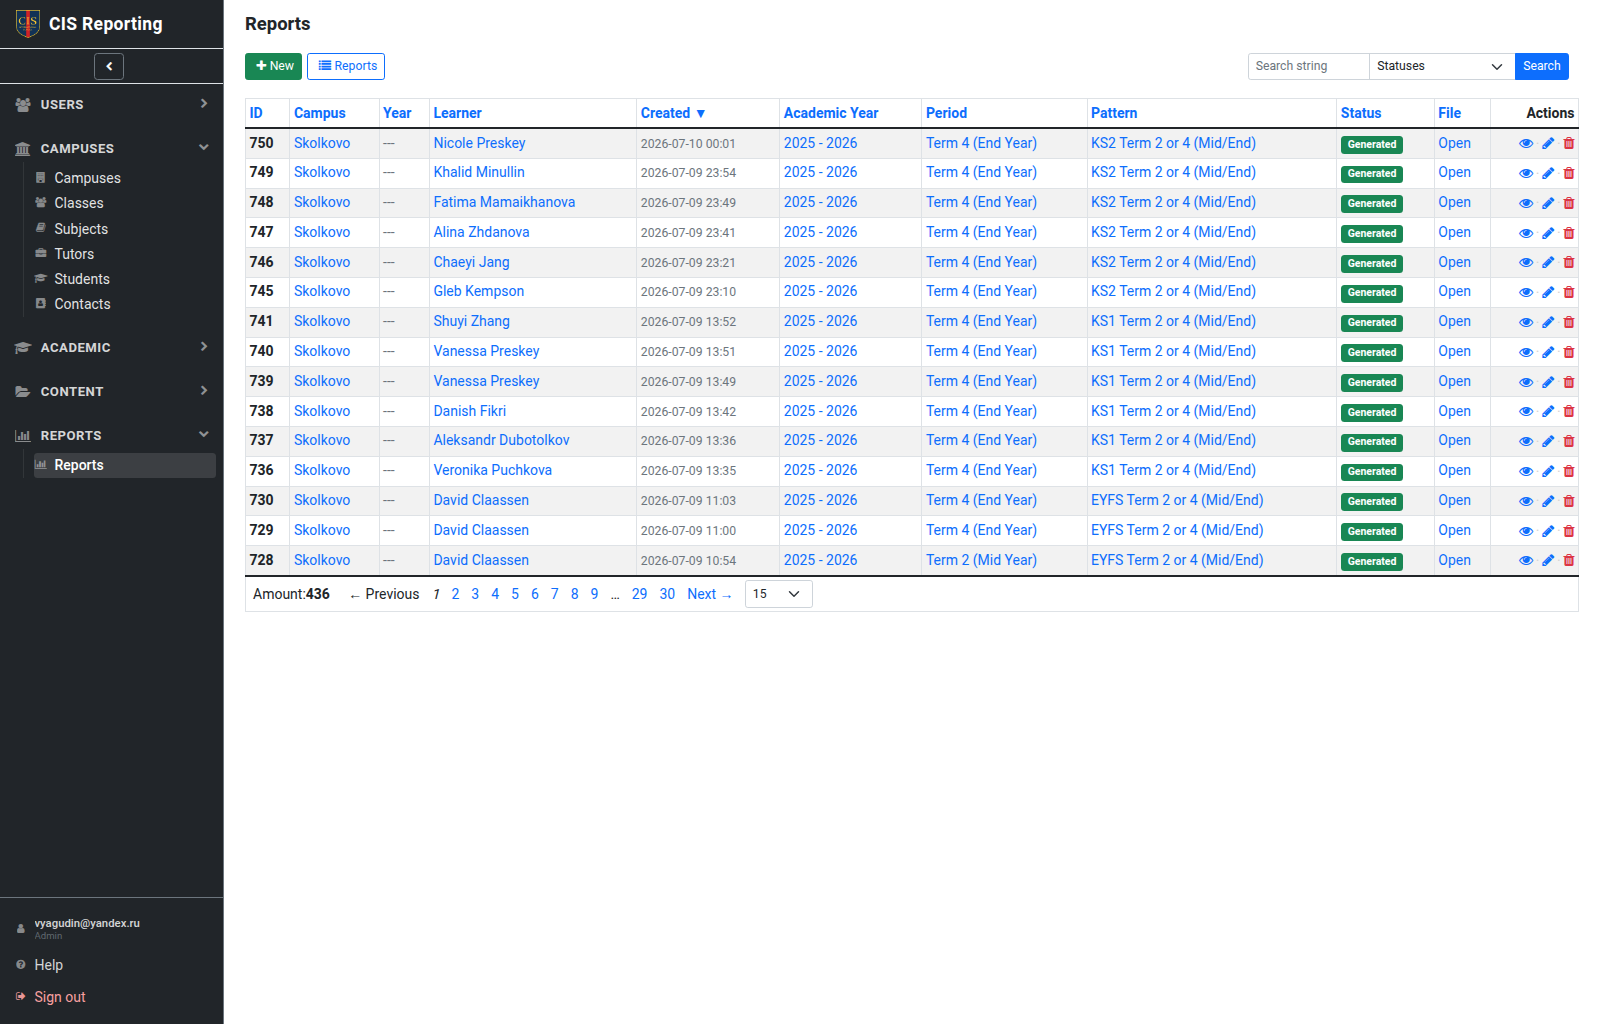
Task: Delete report 750's neighbor 749 trash icon
Action: tap(1569, 174)
